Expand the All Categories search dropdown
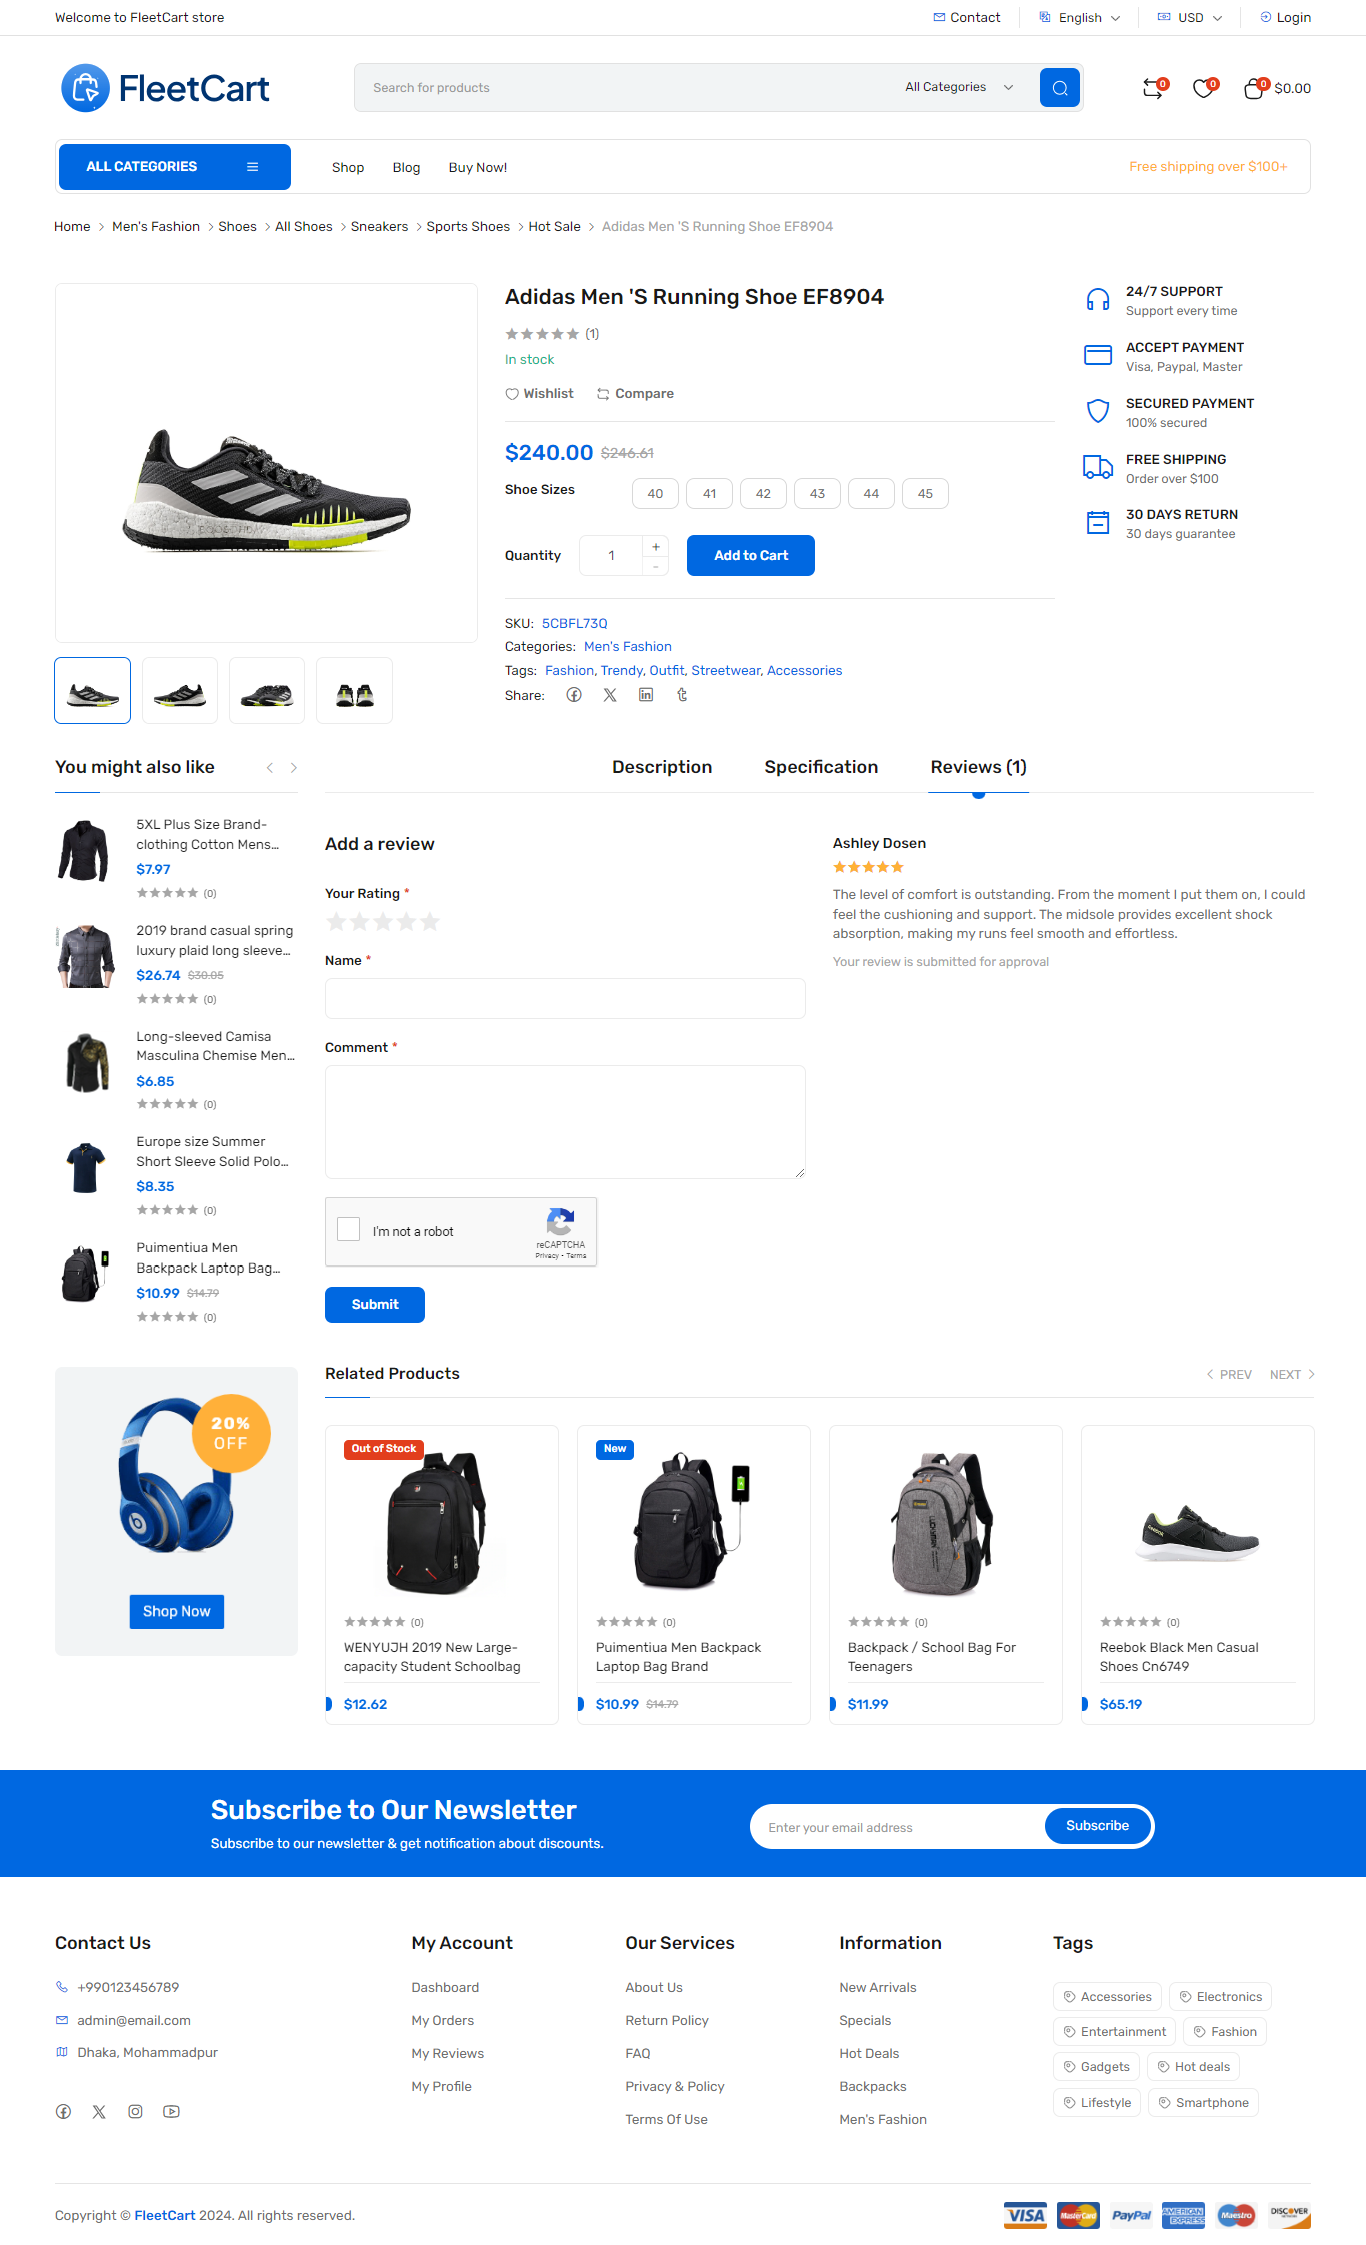Image resolution: width=1366 pixels, height=2245 pixels. [x=959, y=88]
